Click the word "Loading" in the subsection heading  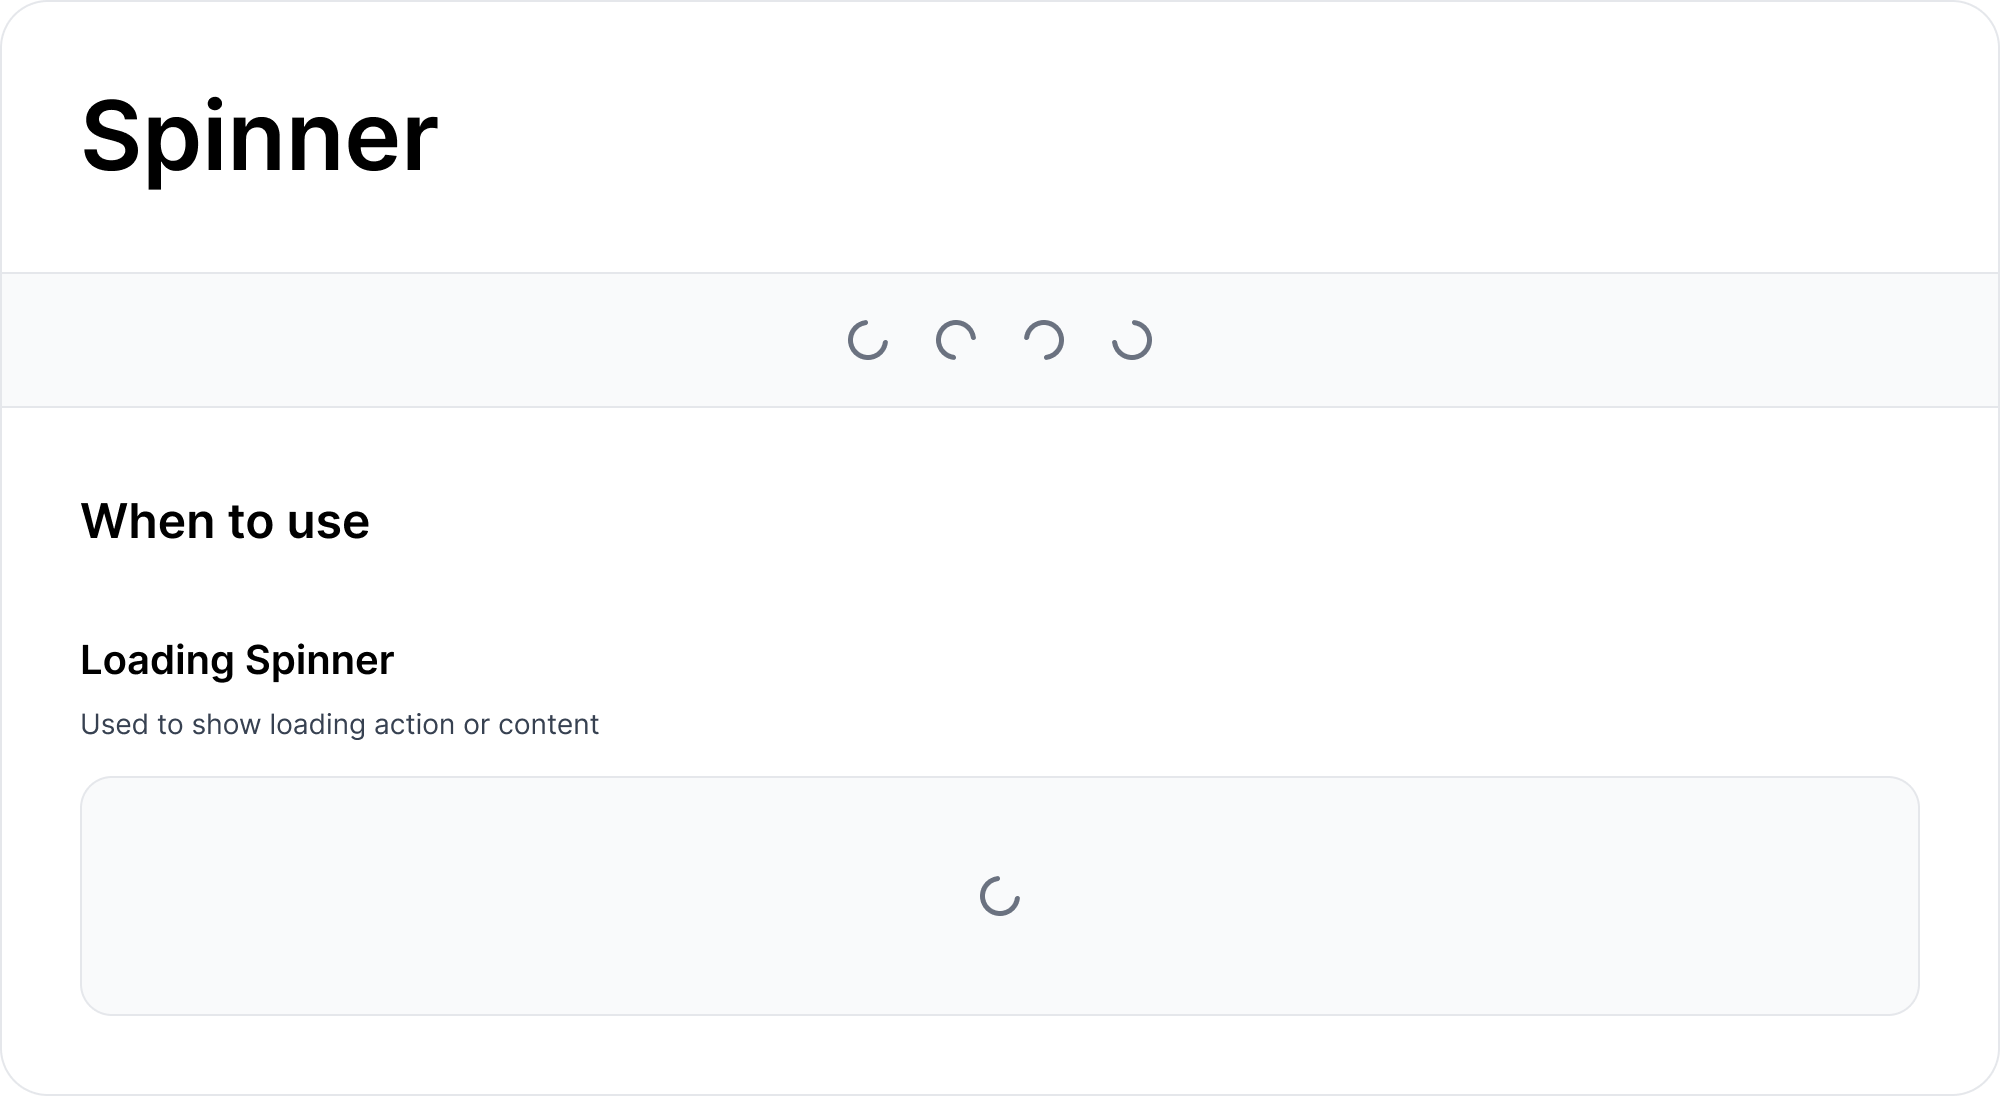(x=157, y=660)
